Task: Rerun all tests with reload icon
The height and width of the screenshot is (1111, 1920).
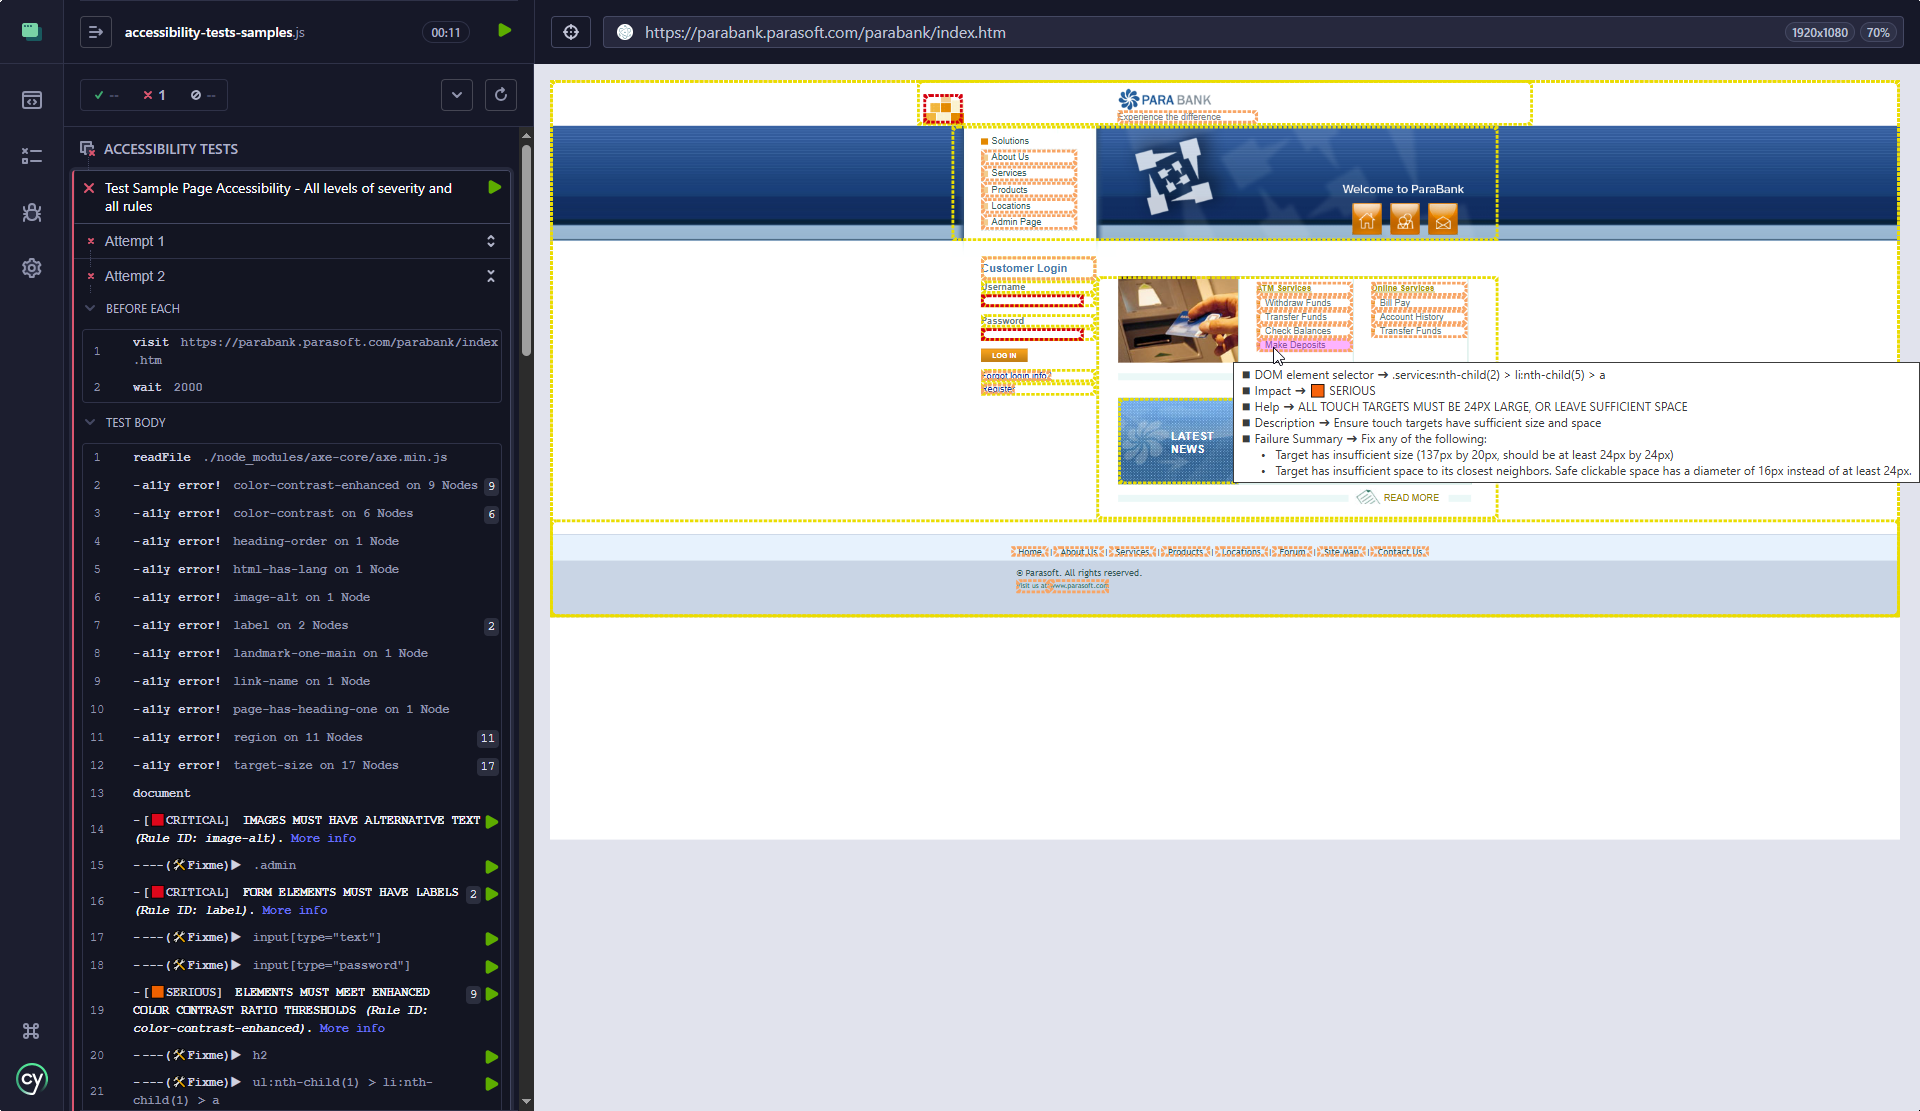Action: pyautogui.click(x=500, y=95)
